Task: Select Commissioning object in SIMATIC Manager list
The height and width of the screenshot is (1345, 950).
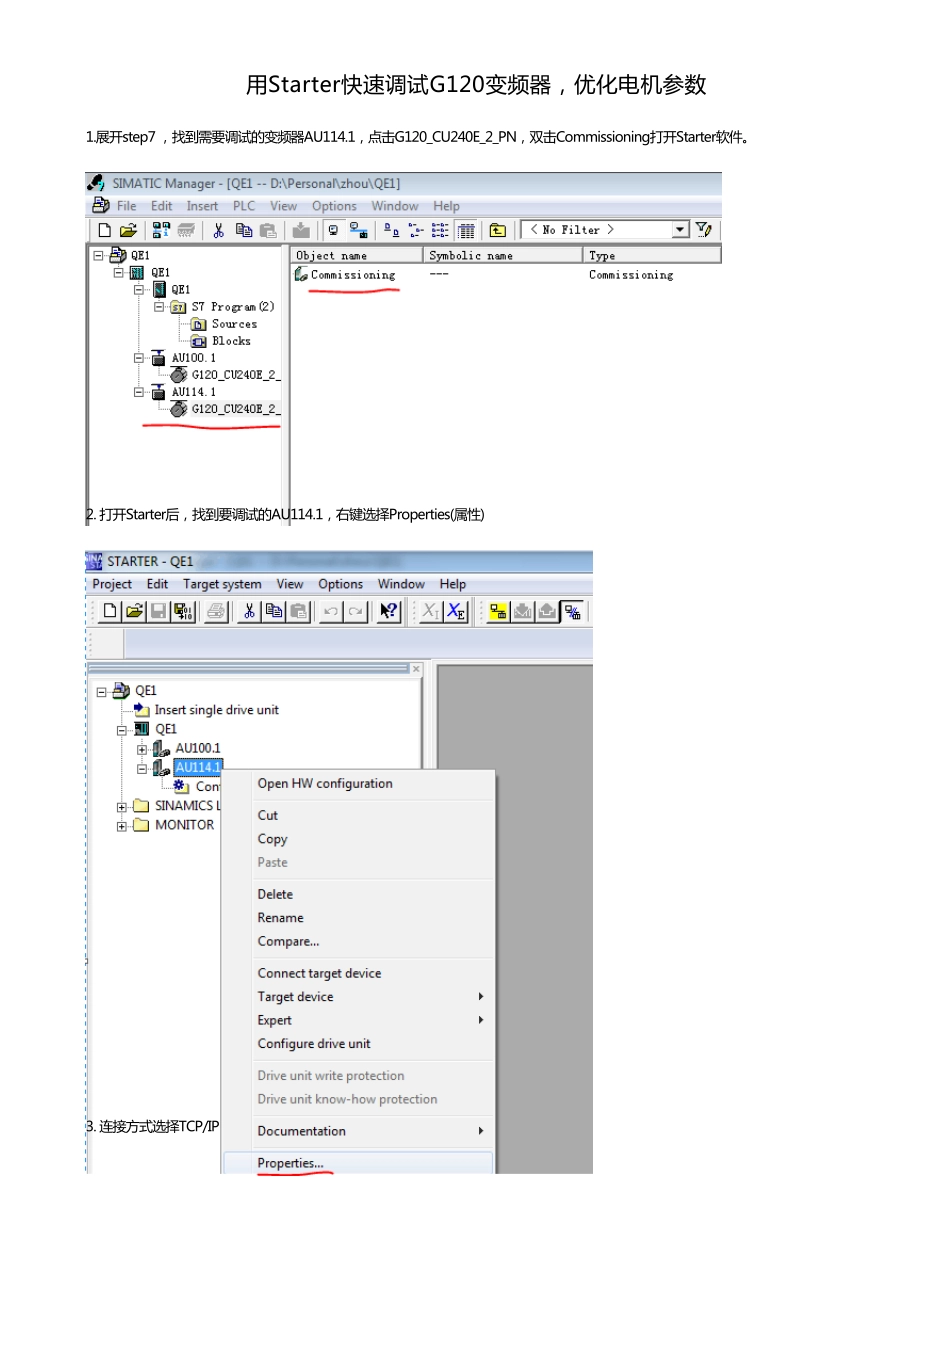Action: click(x=345, y=275)
